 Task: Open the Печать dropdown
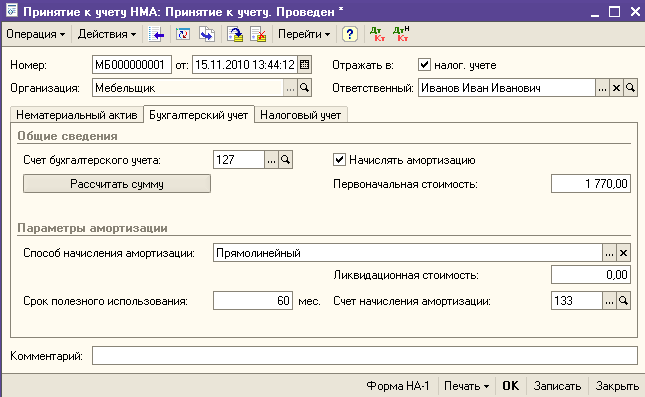pos(466,386)
